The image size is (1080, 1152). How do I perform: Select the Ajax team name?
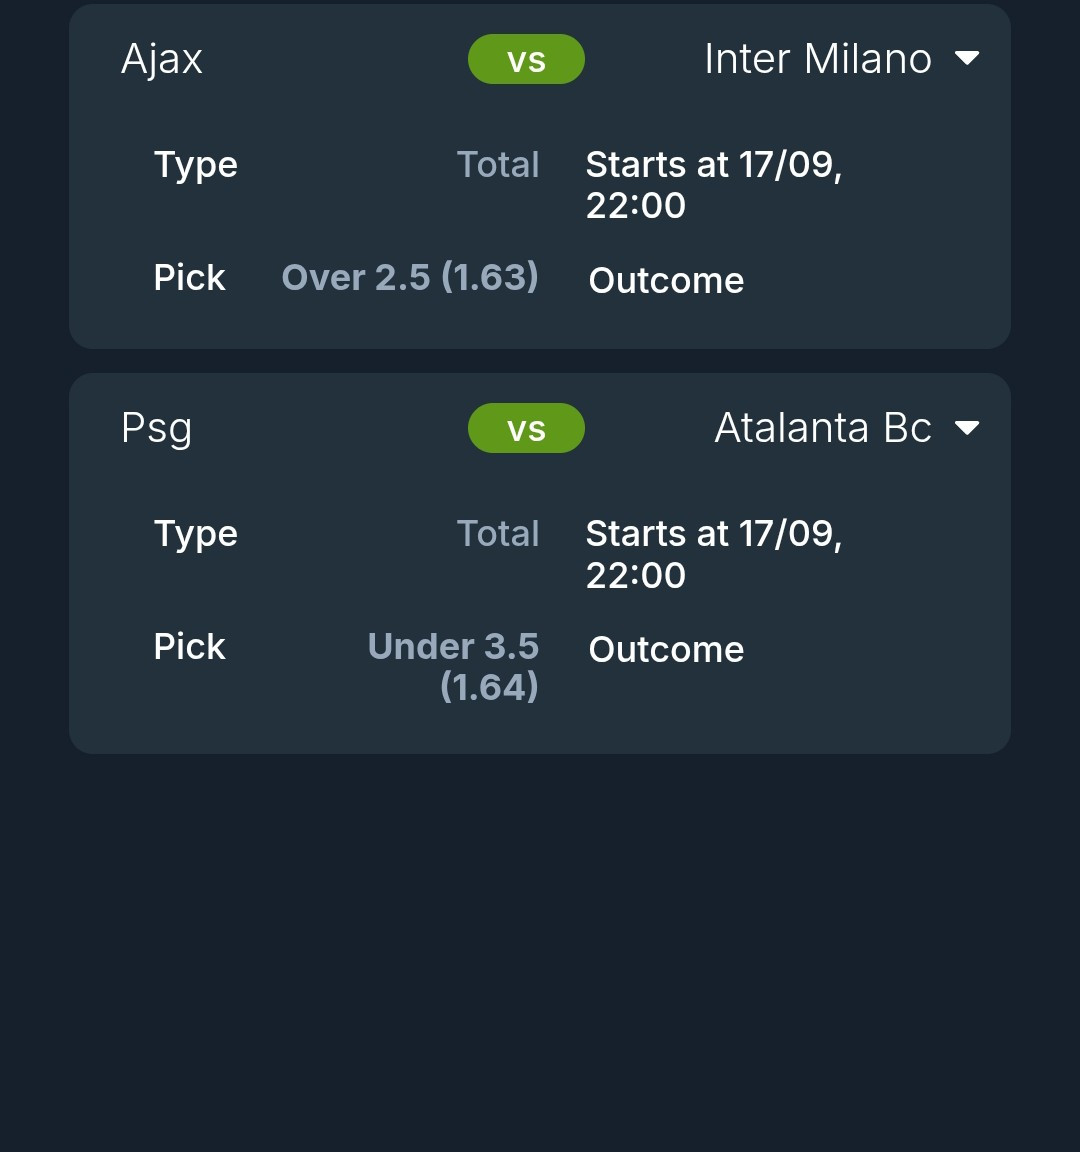point(162,59)
